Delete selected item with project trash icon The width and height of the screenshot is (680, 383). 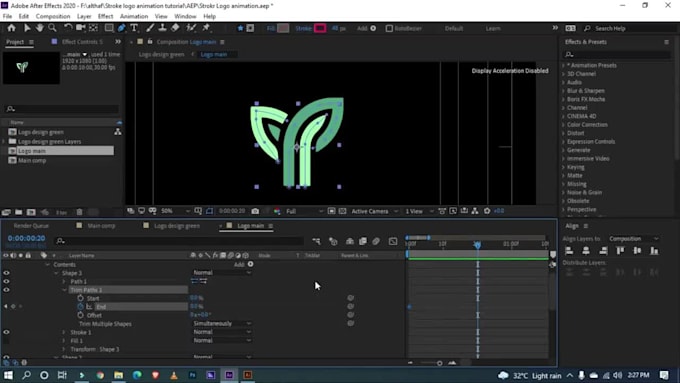[x=79, y=212]
